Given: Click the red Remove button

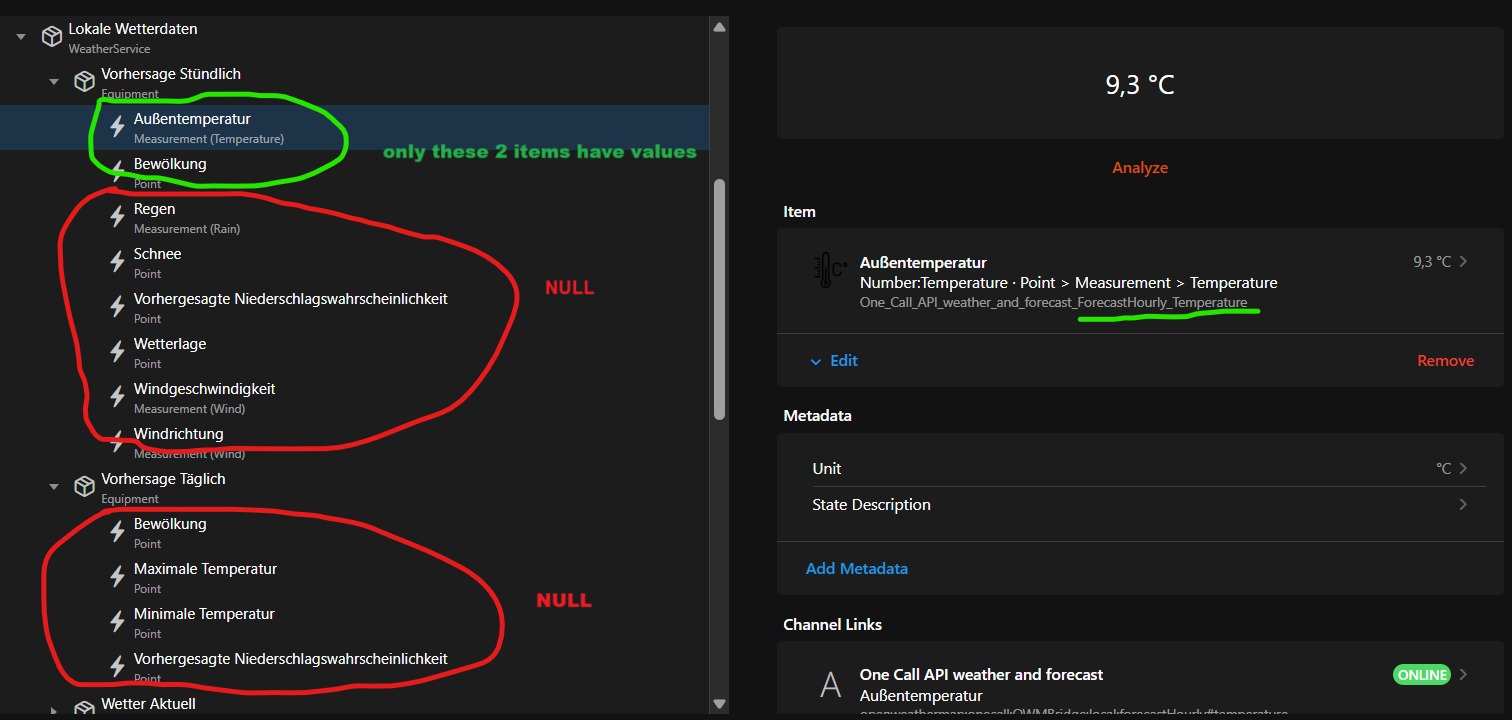Looking at the screenshot, I should [x=1445, y=361].
